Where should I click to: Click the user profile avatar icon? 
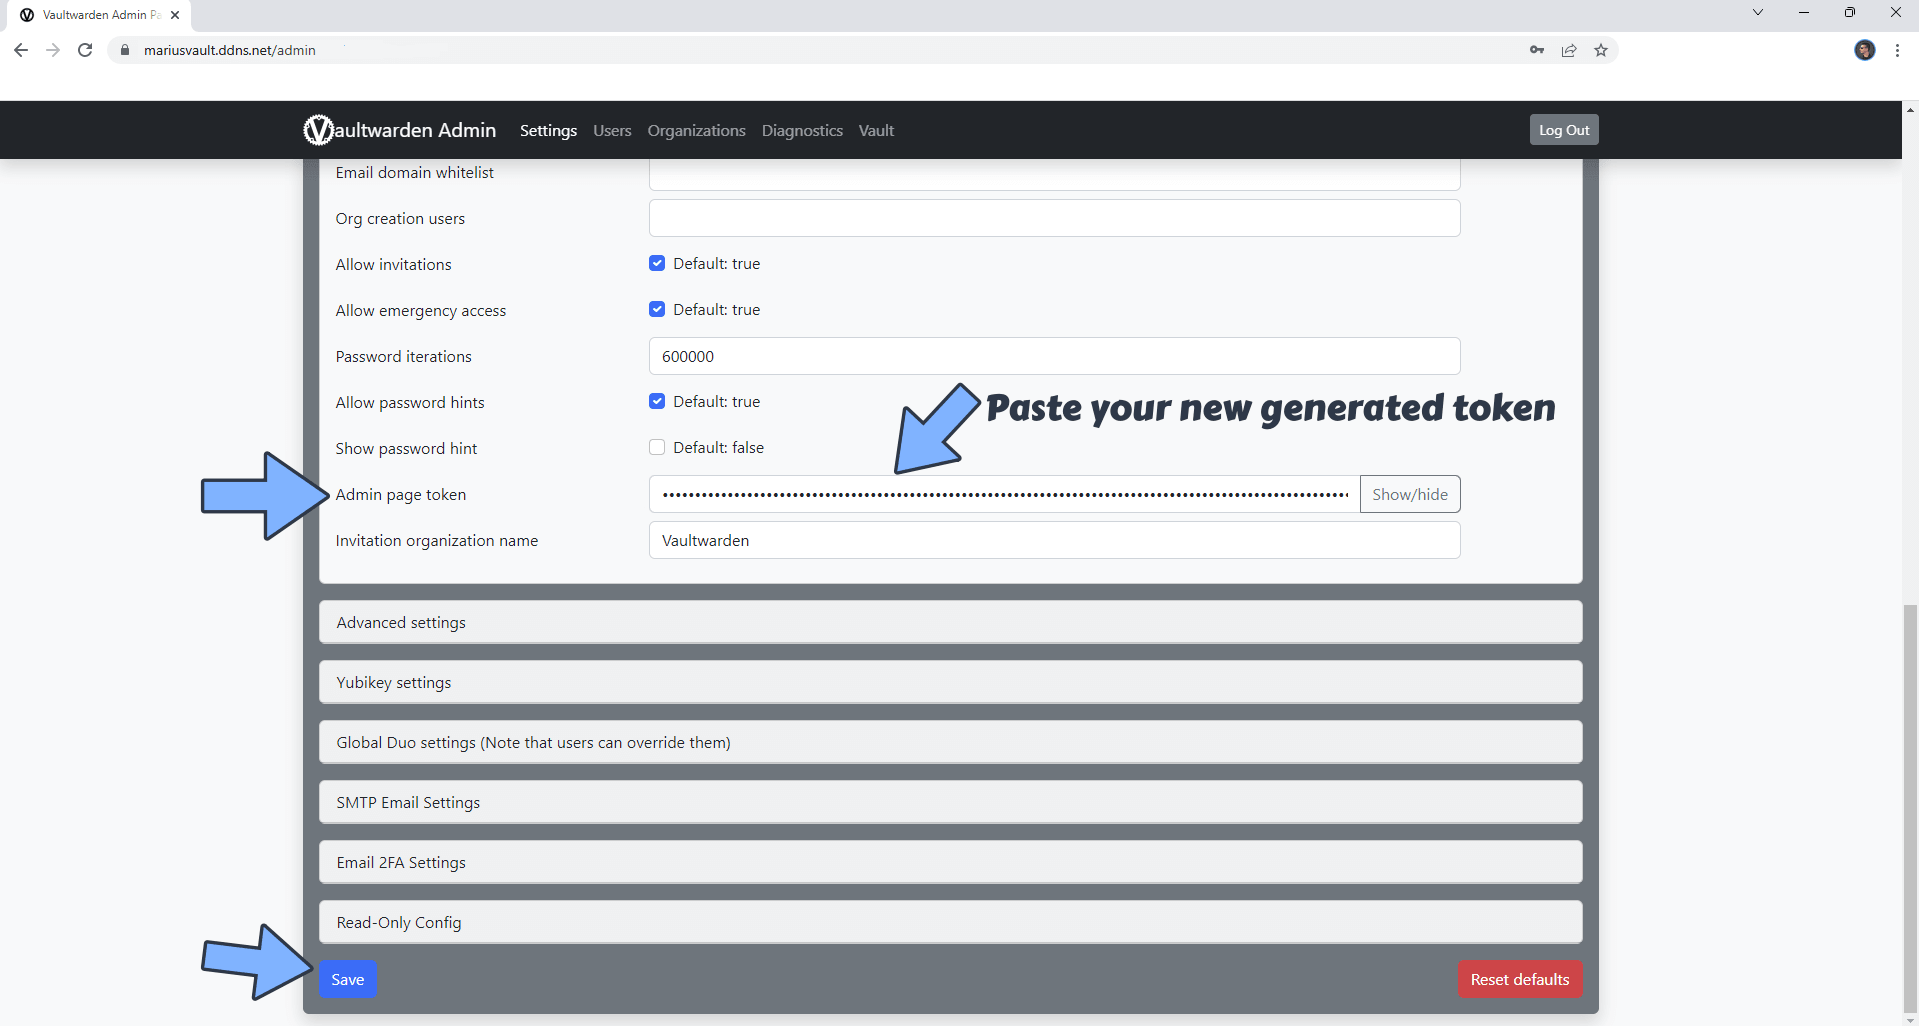click(x=1864, y=50)
